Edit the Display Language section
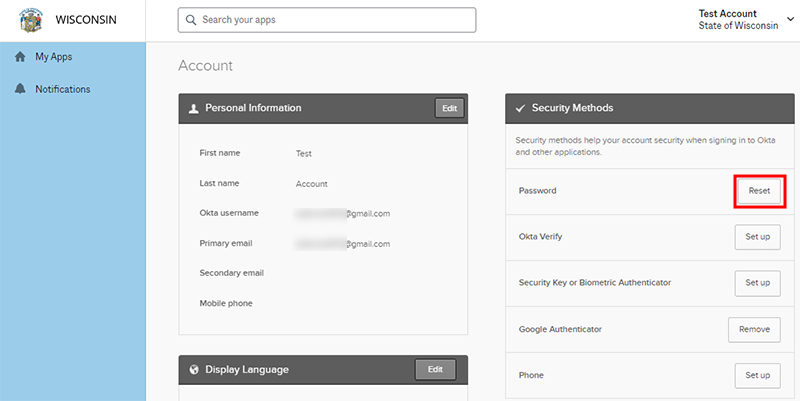 [435, 369]
